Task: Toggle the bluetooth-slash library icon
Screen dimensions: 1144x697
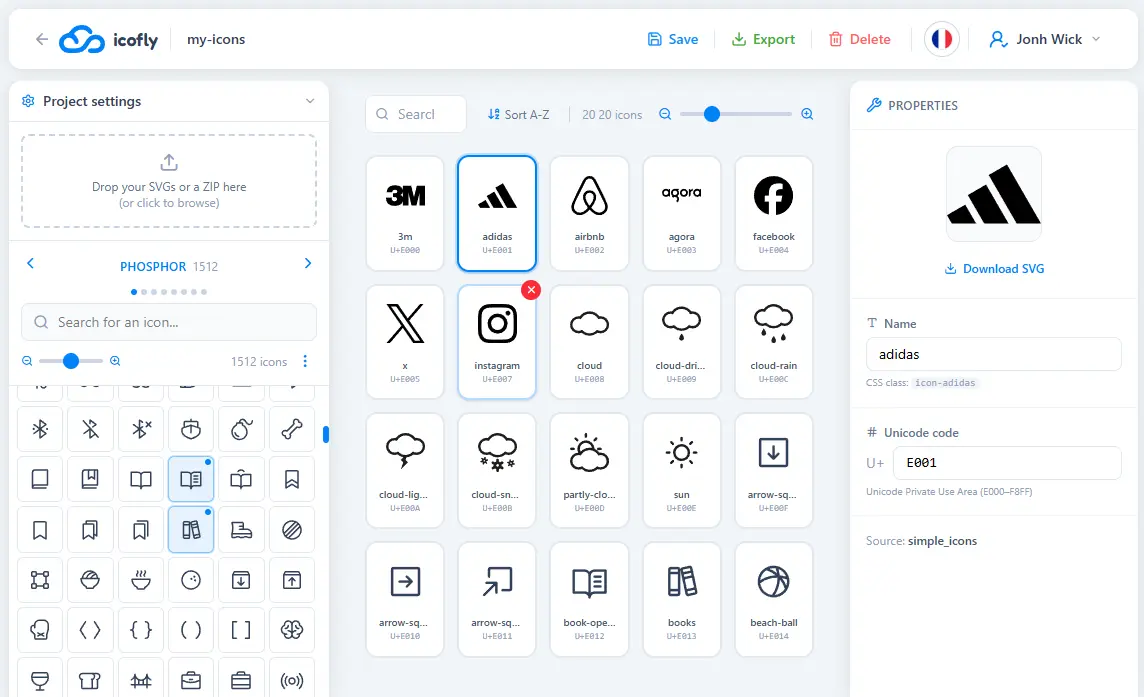Action: click(x=90, y=429)
